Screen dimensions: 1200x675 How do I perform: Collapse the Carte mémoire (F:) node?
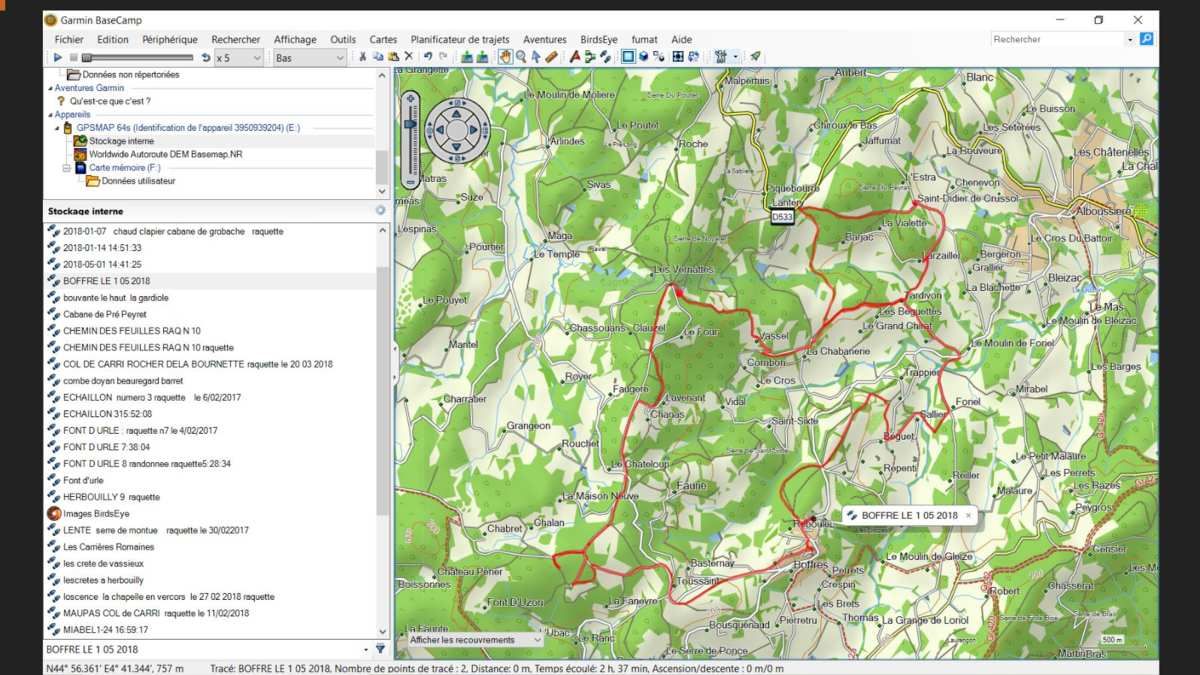click(66, 168)
